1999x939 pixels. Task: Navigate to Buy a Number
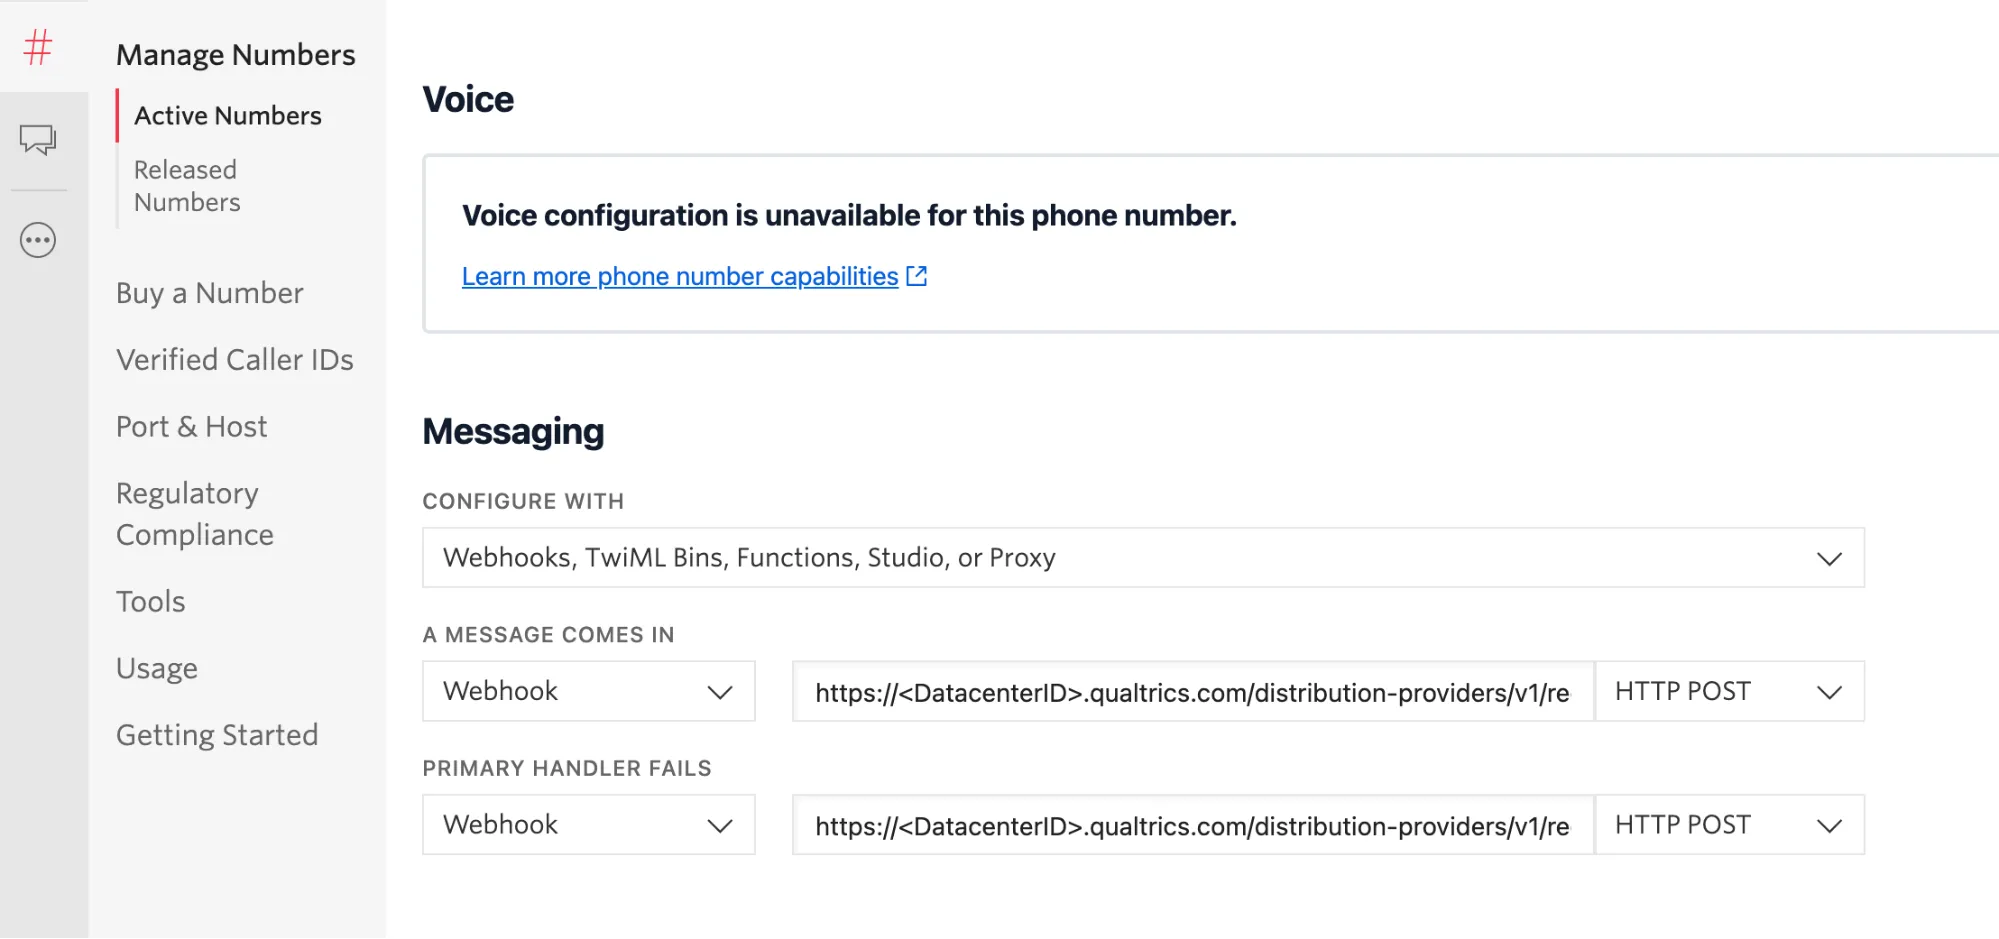[x=209, y=292]
